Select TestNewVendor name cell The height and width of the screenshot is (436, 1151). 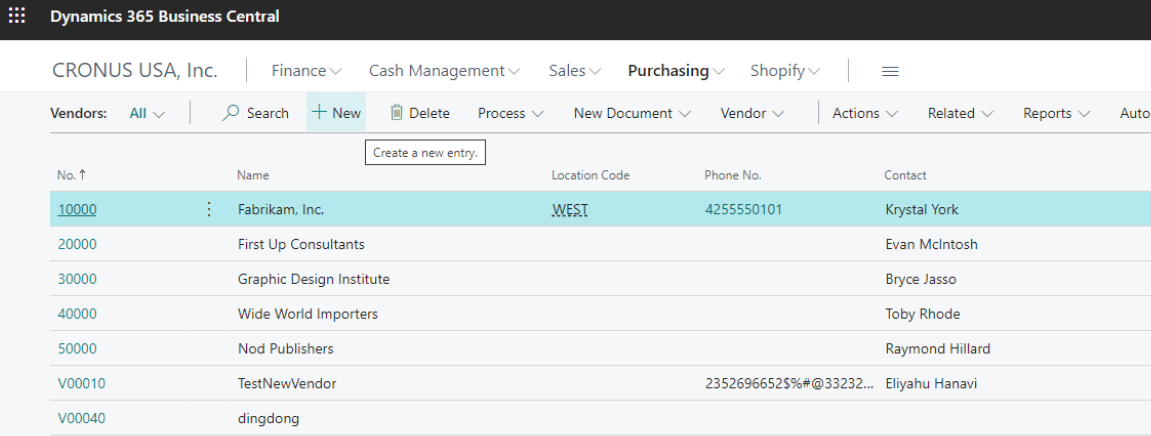[x=287, y=383]
